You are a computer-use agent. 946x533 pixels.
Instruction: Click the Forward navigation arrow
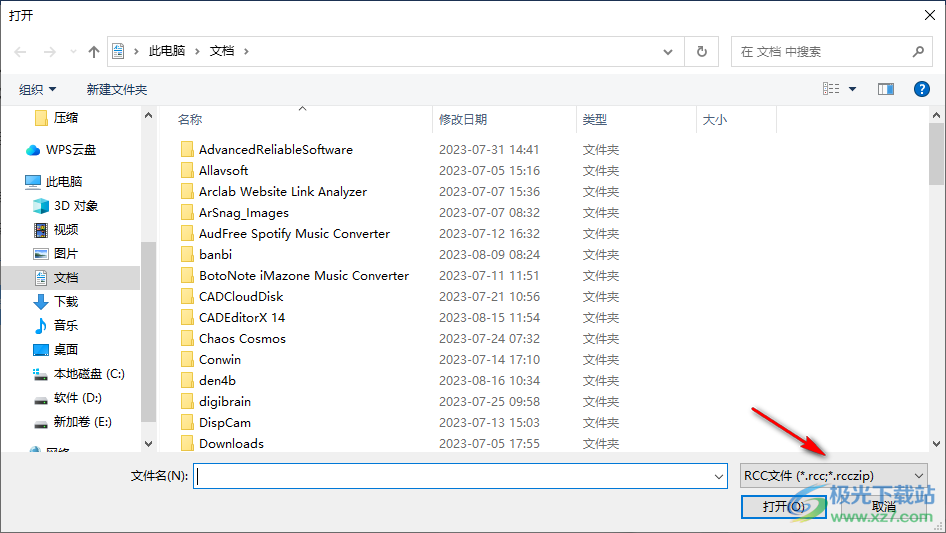coord(49,52)
